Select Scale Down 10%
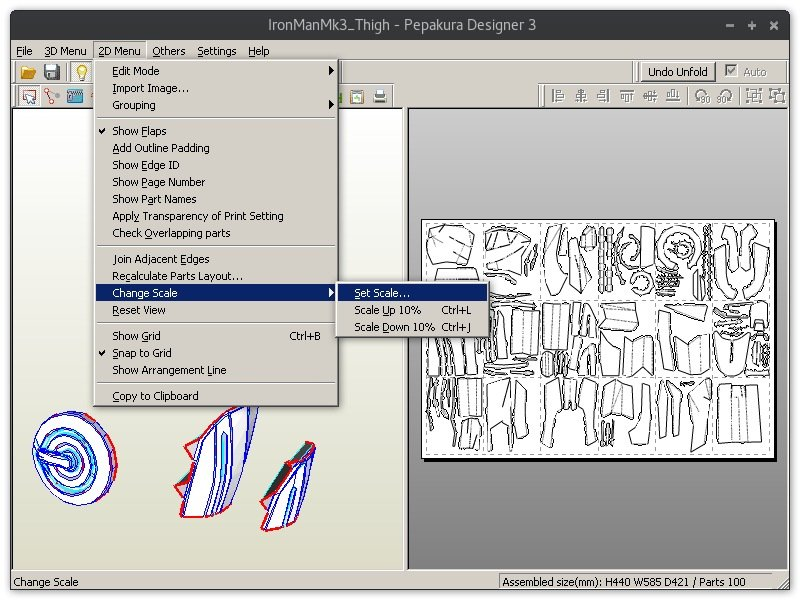 click(412, 327)
